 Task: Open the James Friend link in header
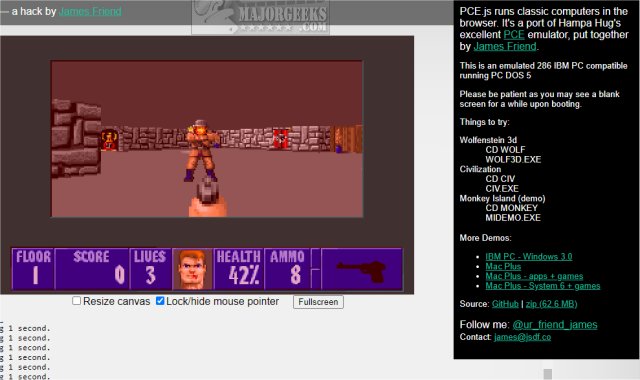(x=90, y=11)
